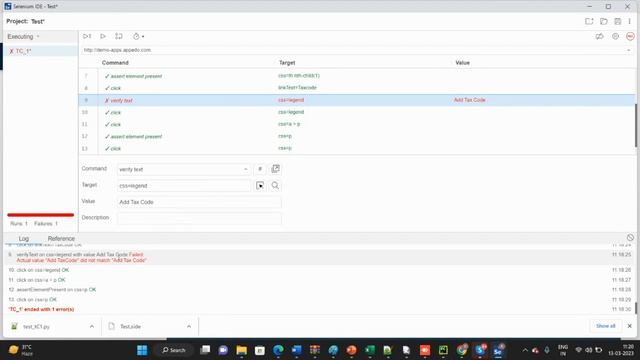
Task: Select click row 10 css=legend
Action: (357, 112)
